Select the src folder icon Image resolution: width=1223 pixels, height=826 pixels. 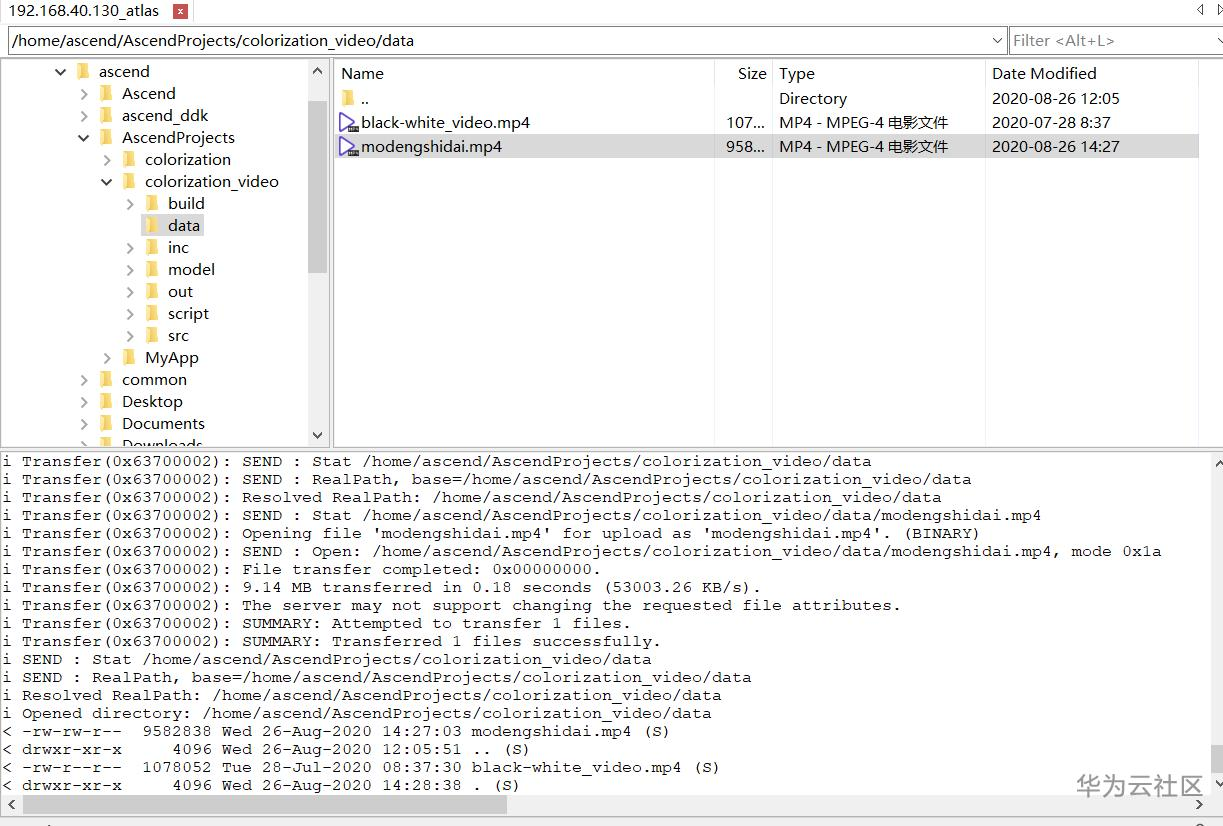click(x=152, y=335)
